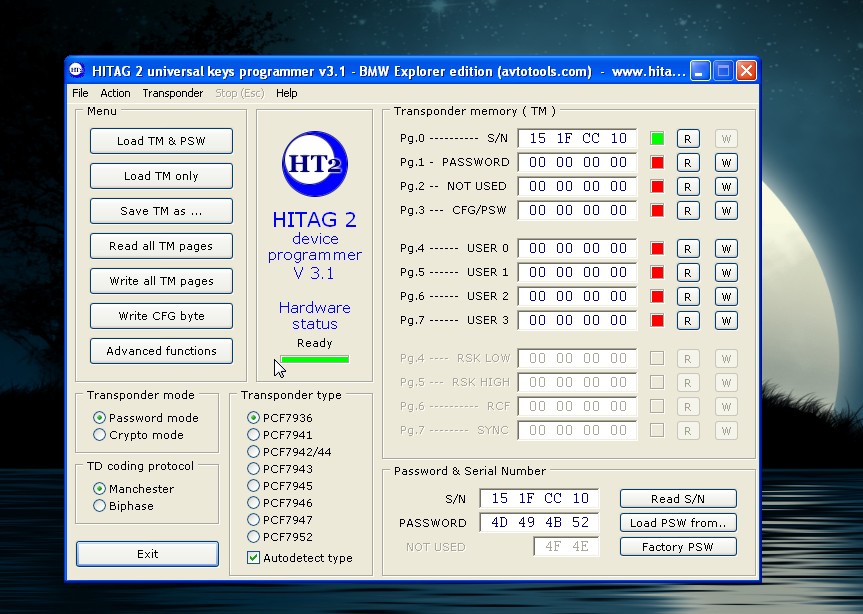Click the Pg.7 USER 3 value field
Viewport: 863px width, 614px height.
[x=577, y=321]
